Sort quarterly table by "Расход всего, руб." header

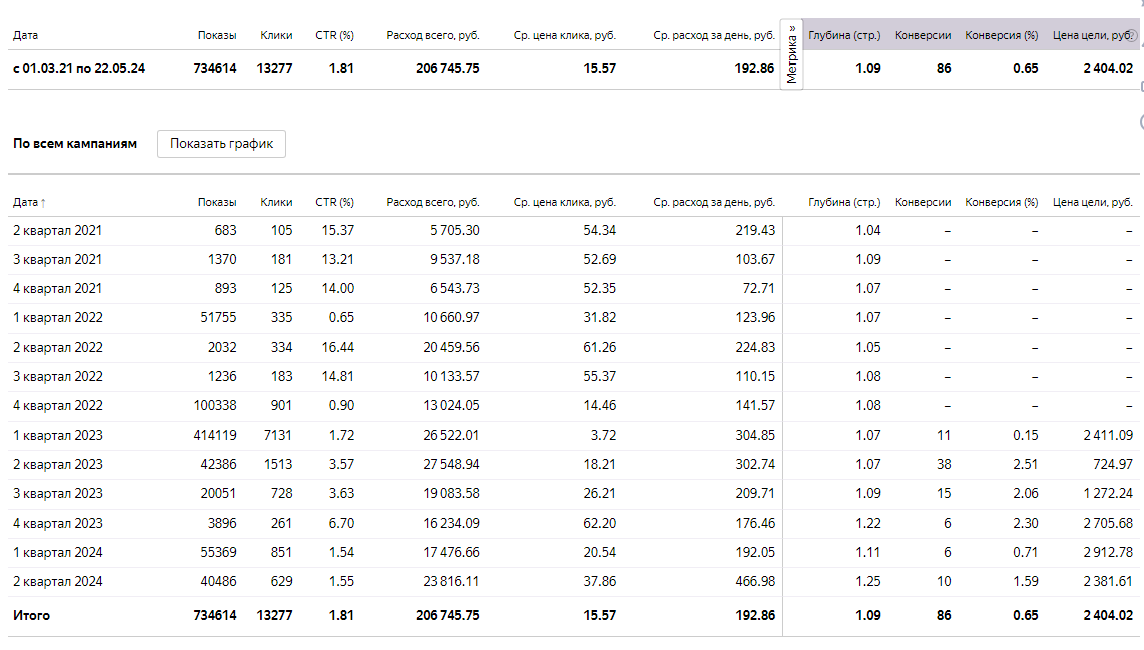[x=433, y=202]
